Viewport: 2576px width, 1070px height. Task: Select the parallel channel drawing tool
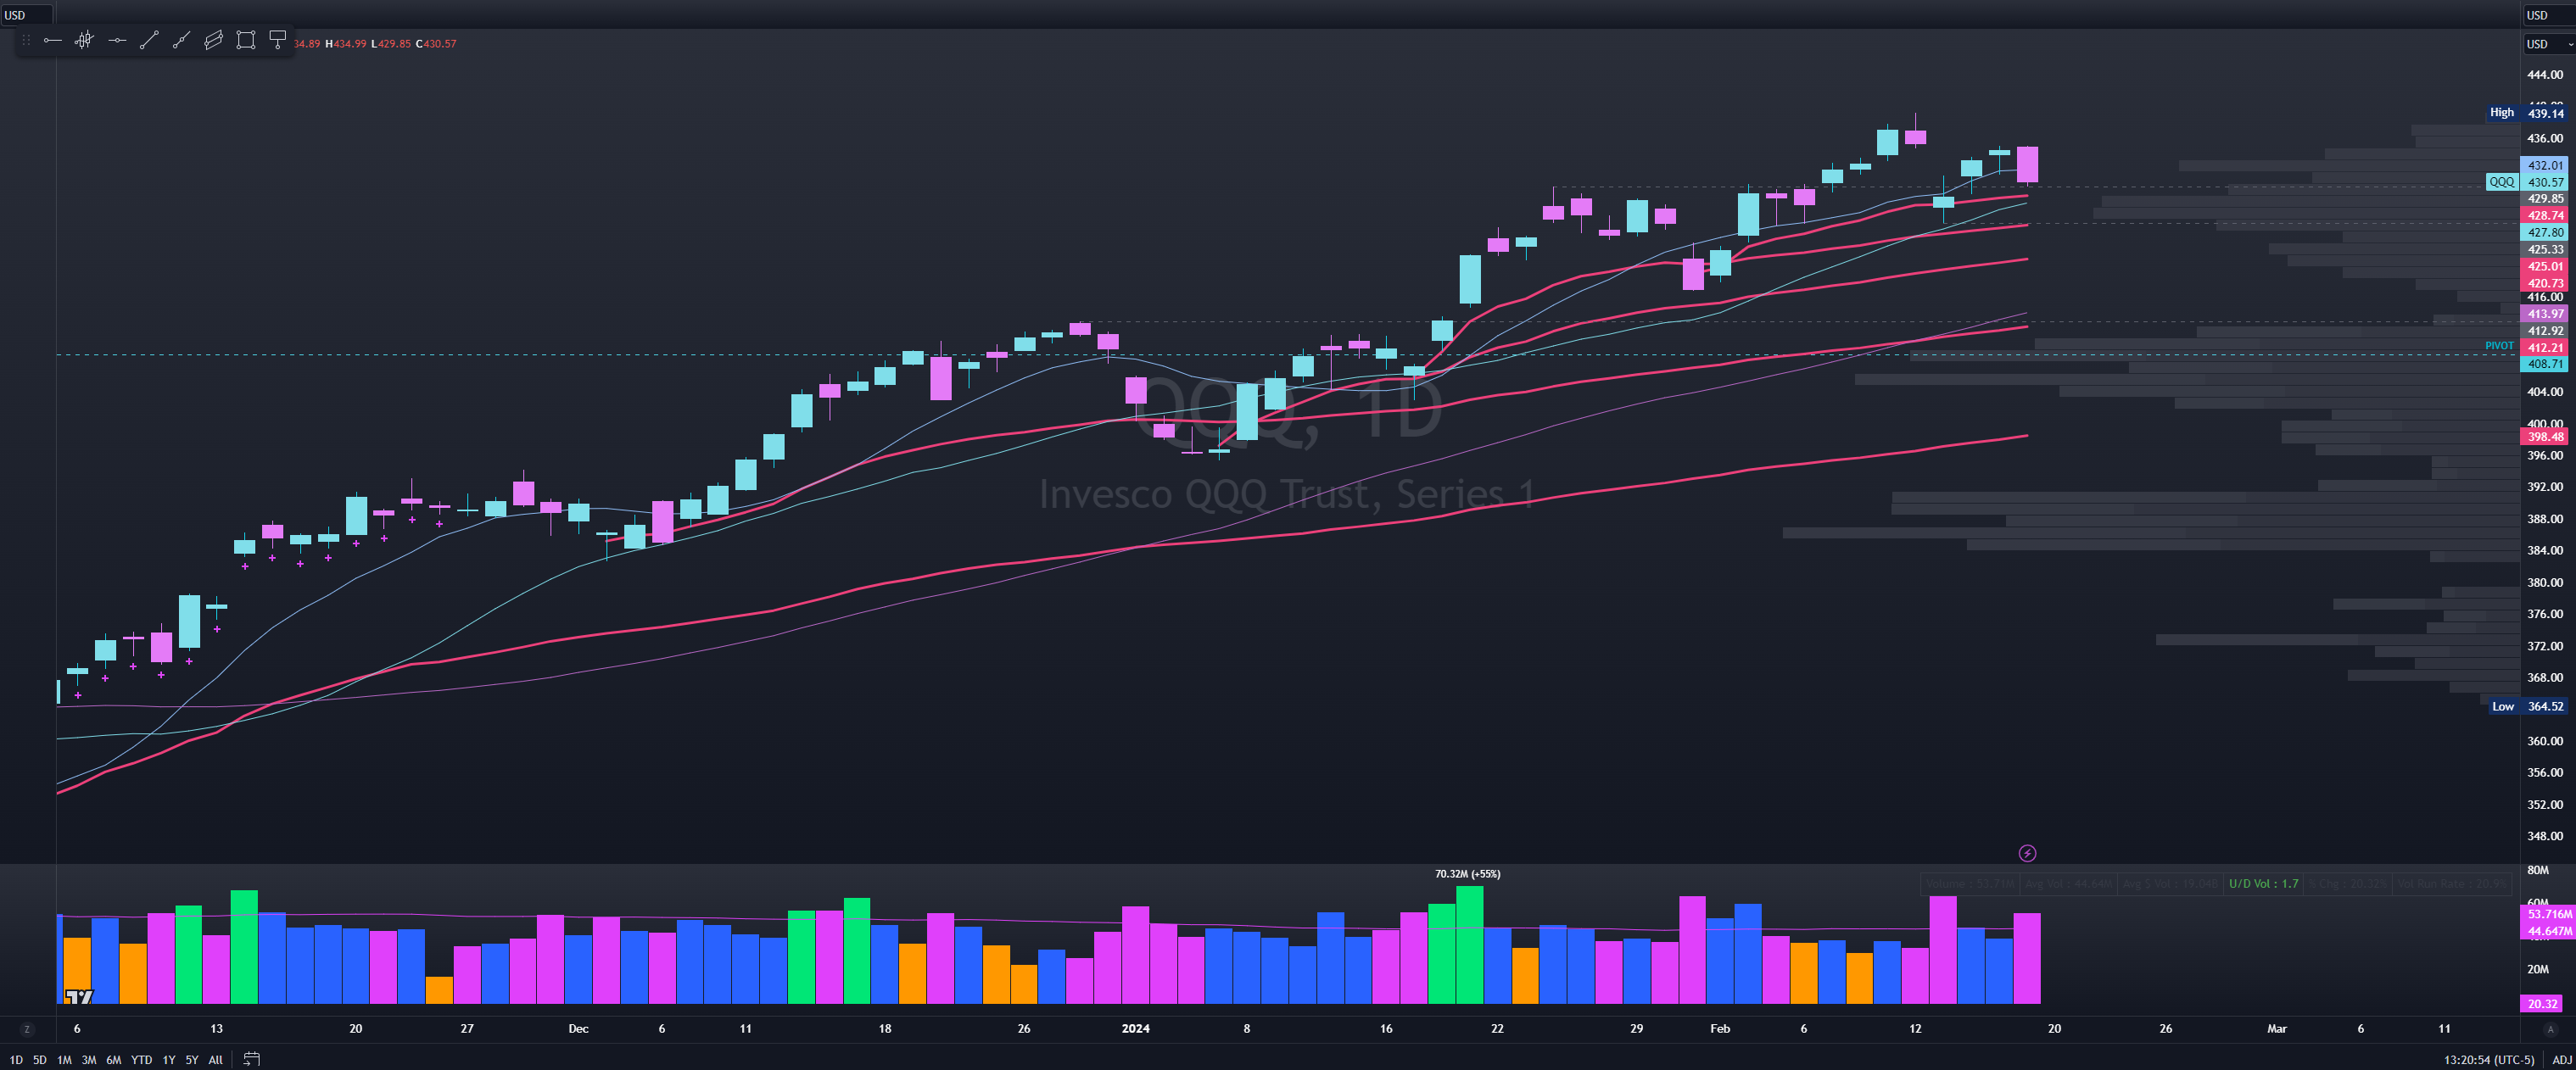tap(213, 40)
